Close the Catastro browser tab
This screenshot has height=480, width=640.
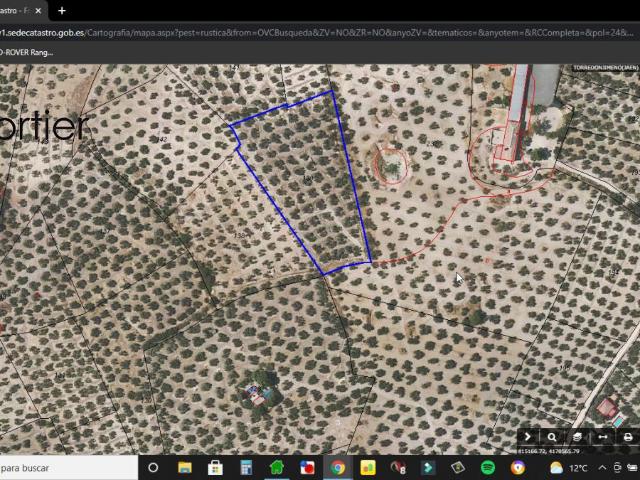(x=38, y=11)
